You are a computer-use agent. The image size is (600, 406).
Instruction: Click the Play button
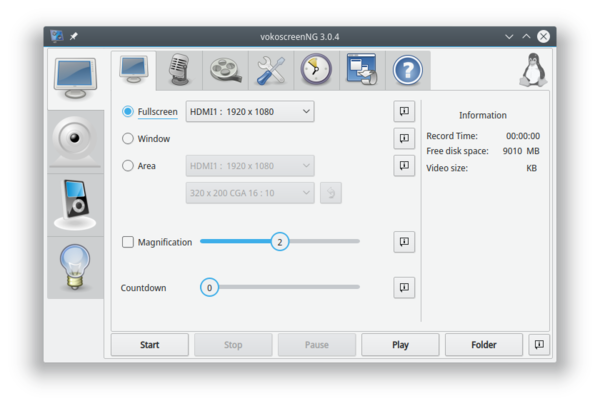coord(400,345)
